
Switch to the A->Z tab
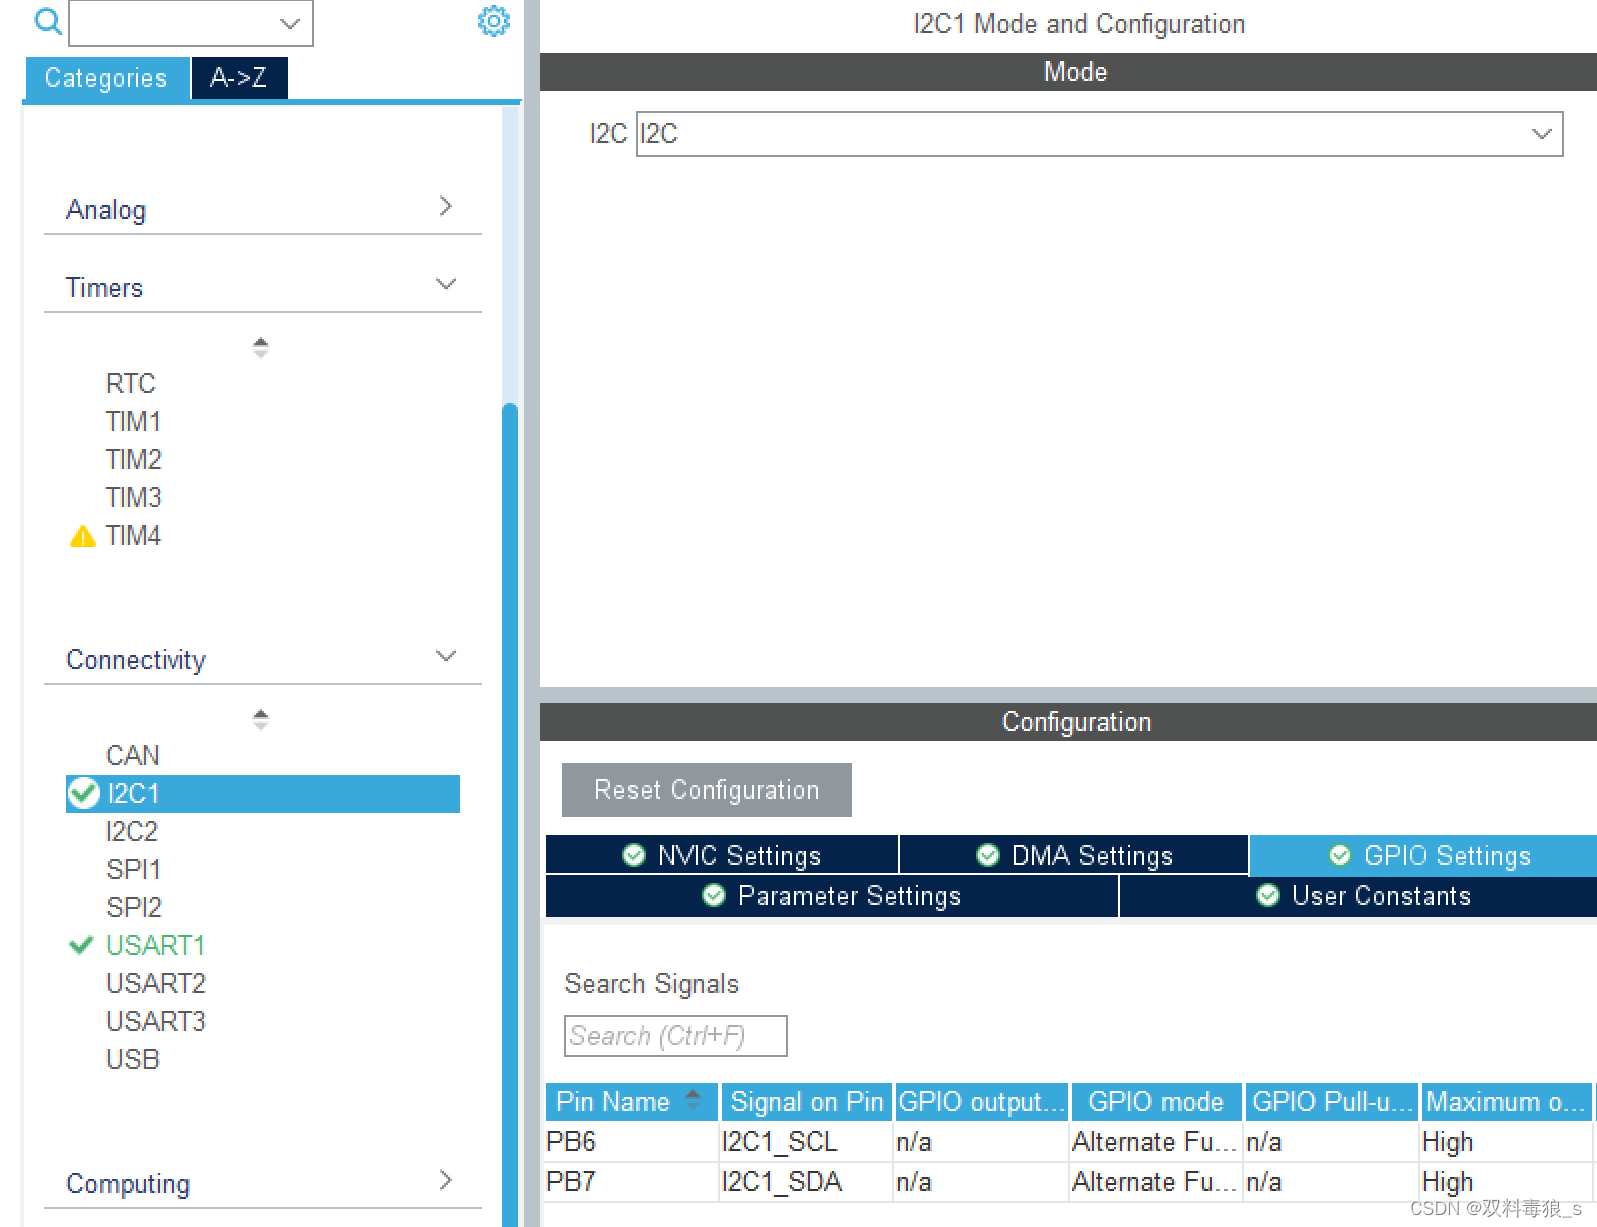[239, 78]
